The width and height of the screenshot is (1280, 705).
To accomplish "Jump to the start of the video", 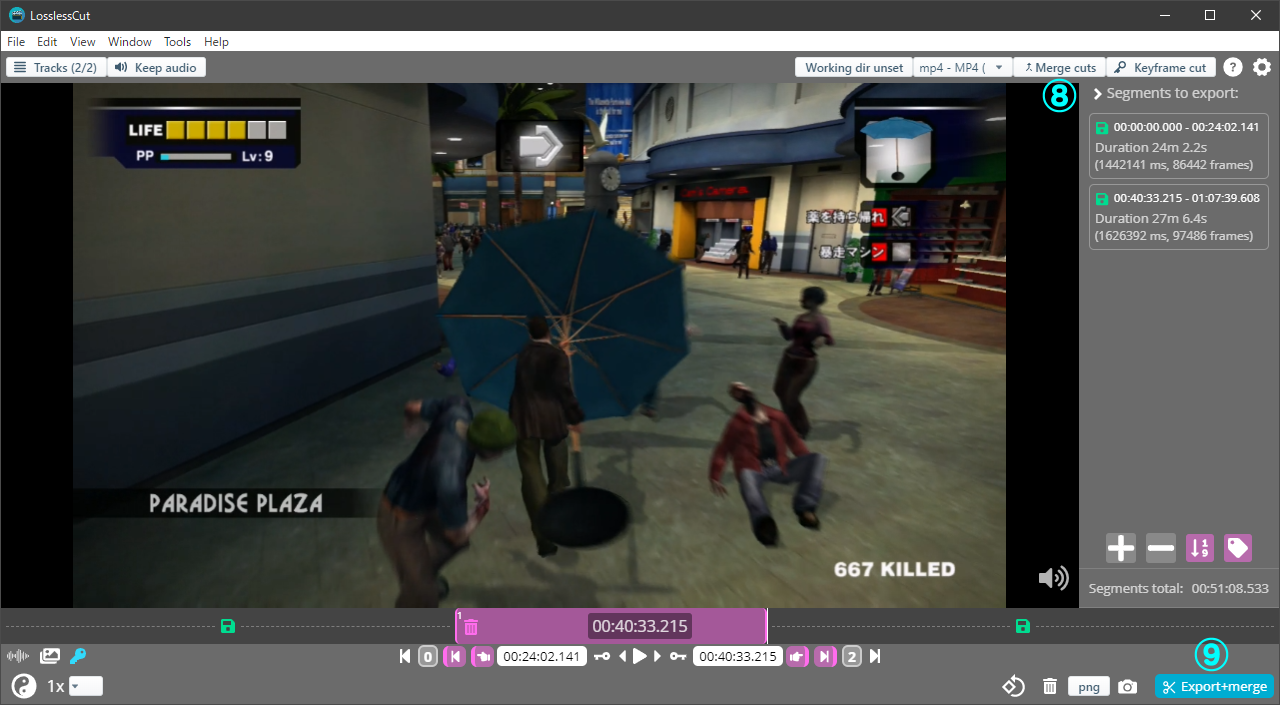I will click(x=404, y=656).
